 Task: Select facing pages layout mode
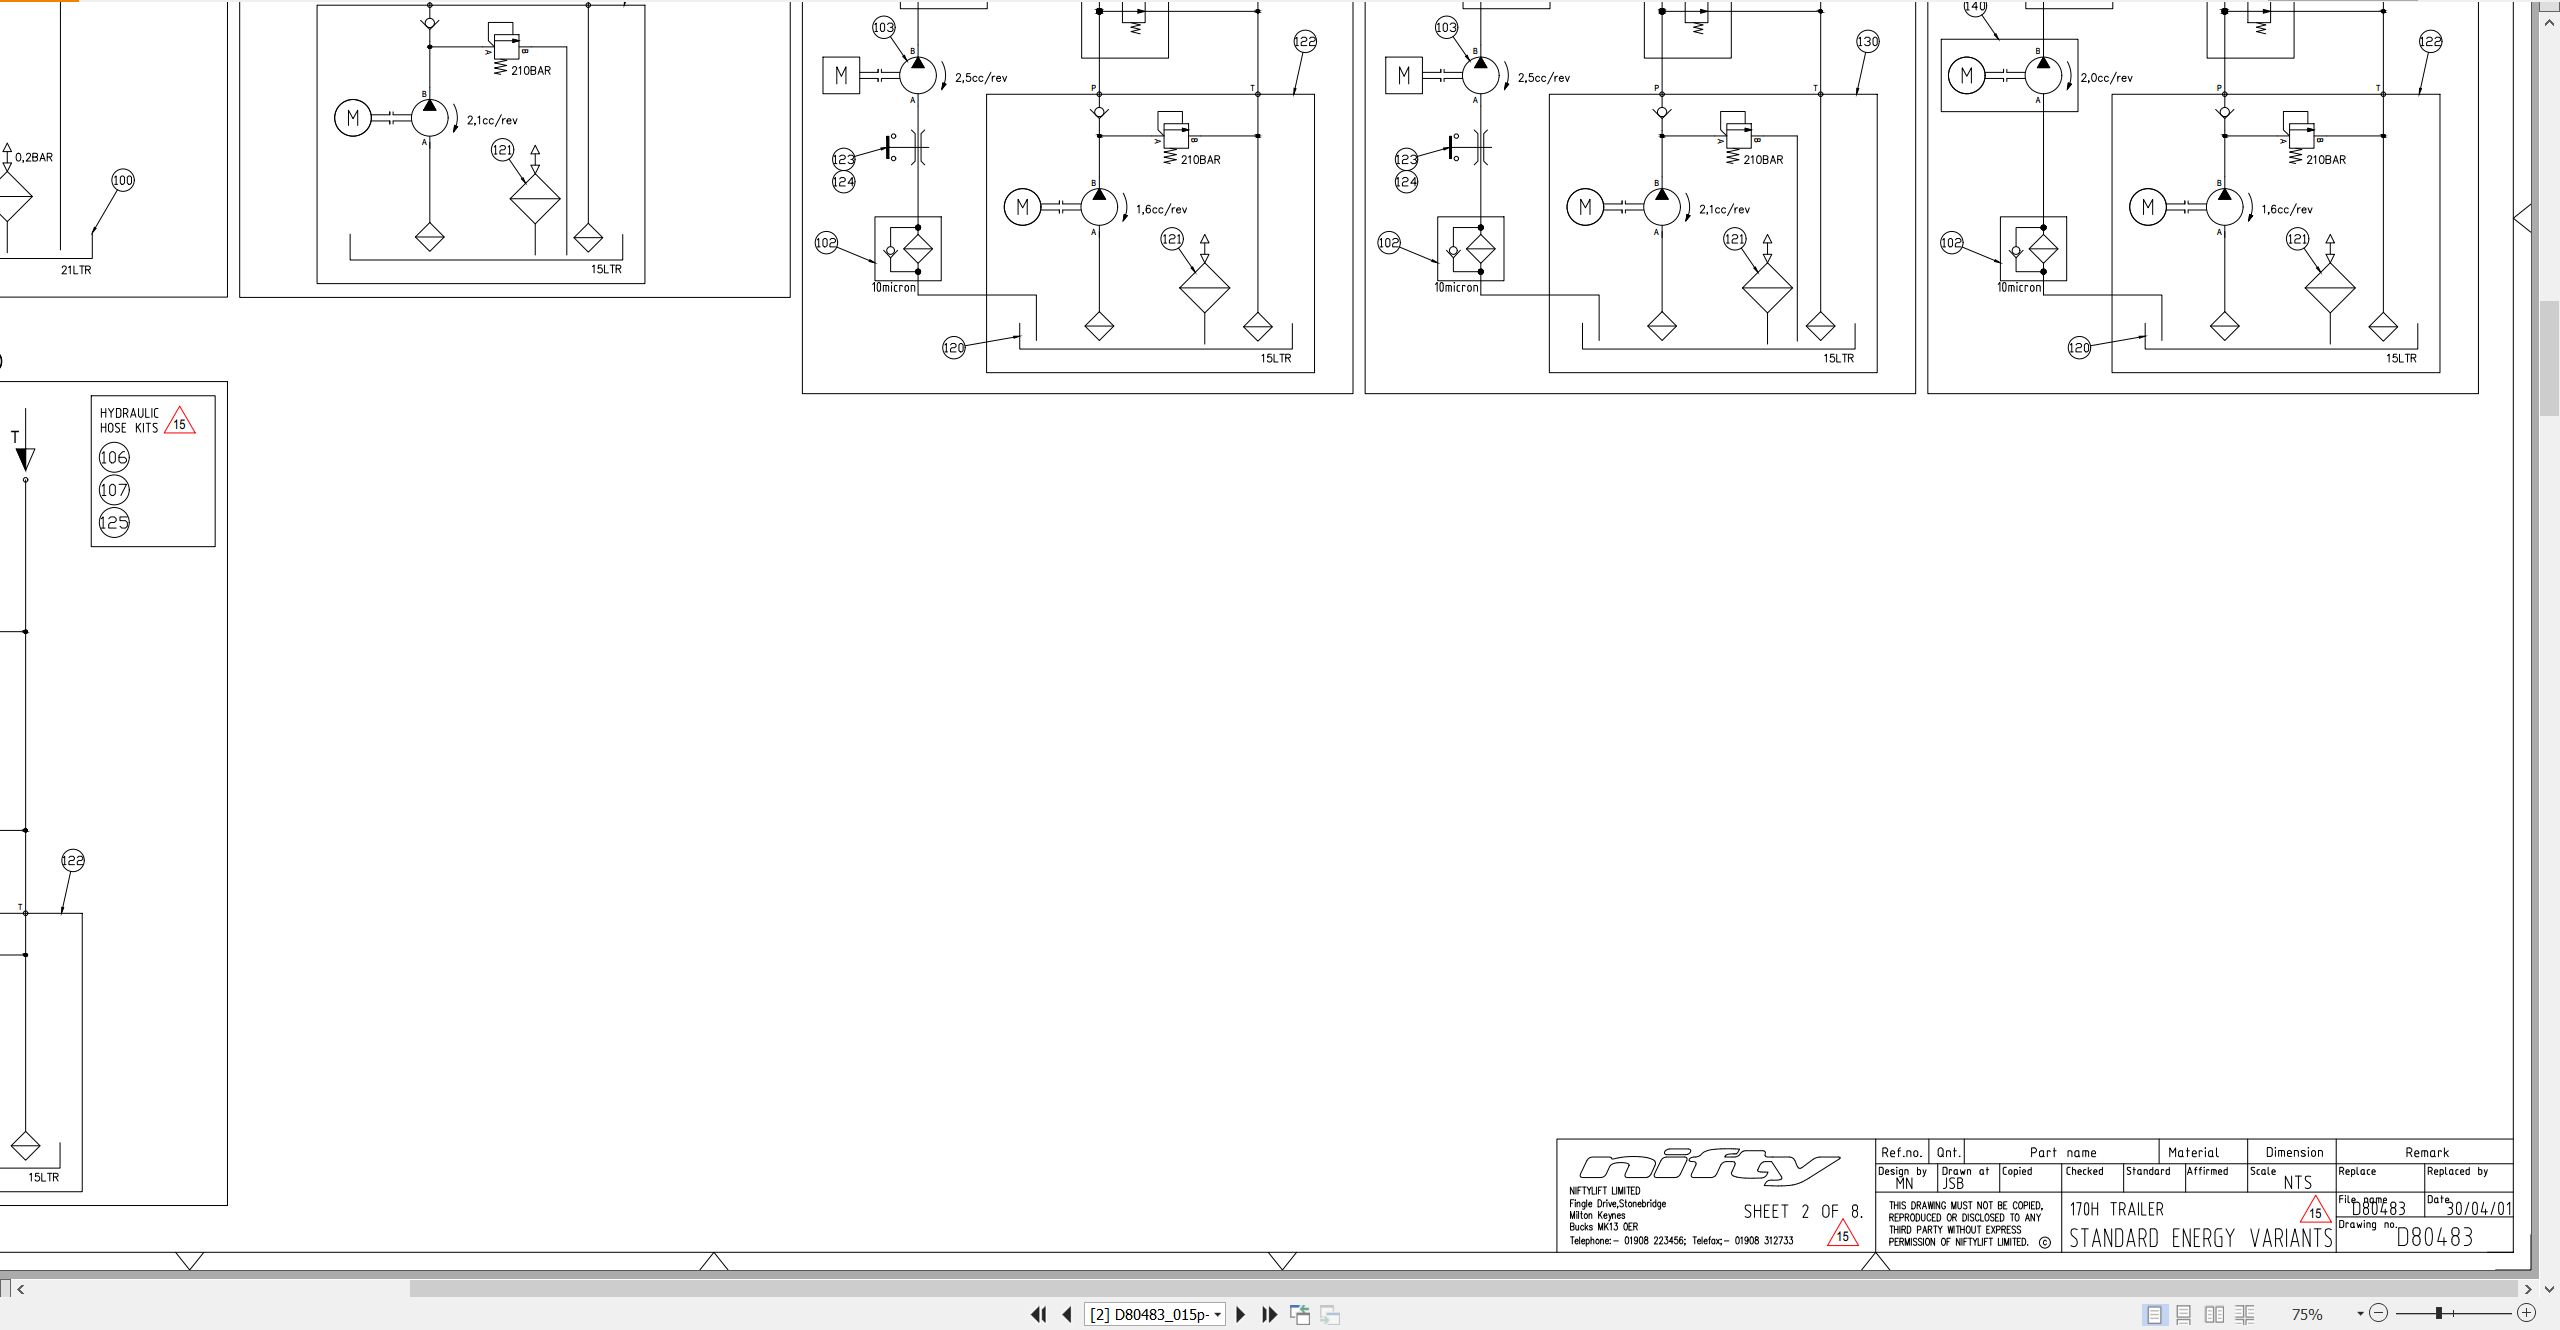(x=2214, y=1314)
